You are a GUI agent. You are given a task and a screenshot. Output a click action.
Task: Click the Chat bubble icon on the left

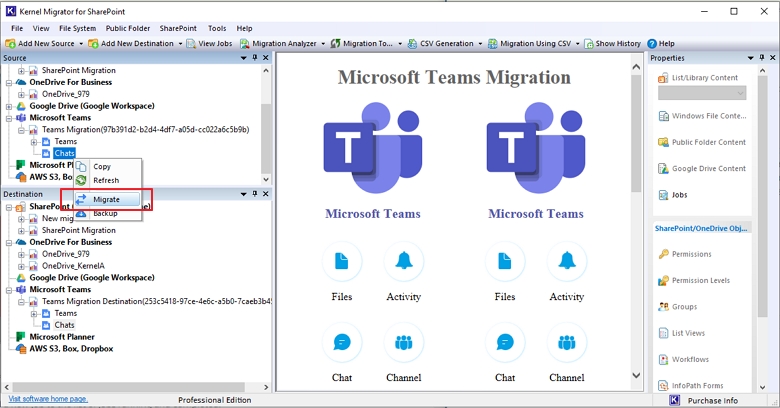342,343
